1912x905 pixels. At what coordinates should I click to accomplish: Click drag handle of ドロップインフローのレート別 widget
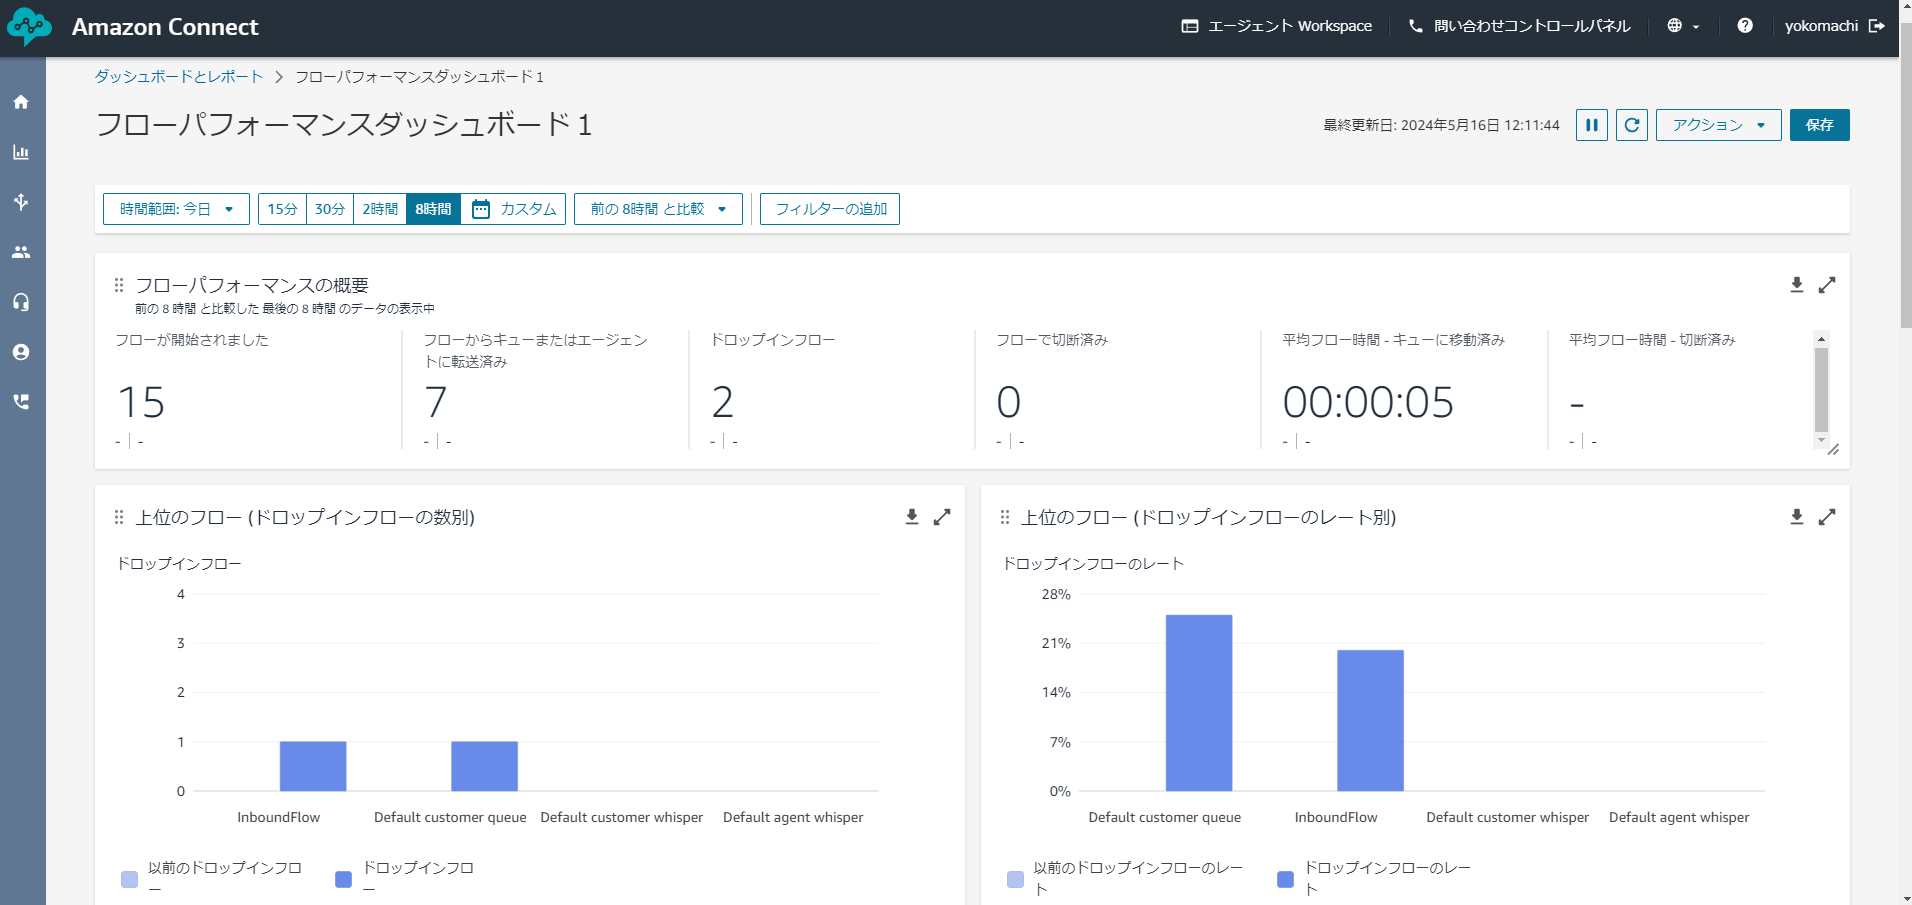(x=1005, y=517)
